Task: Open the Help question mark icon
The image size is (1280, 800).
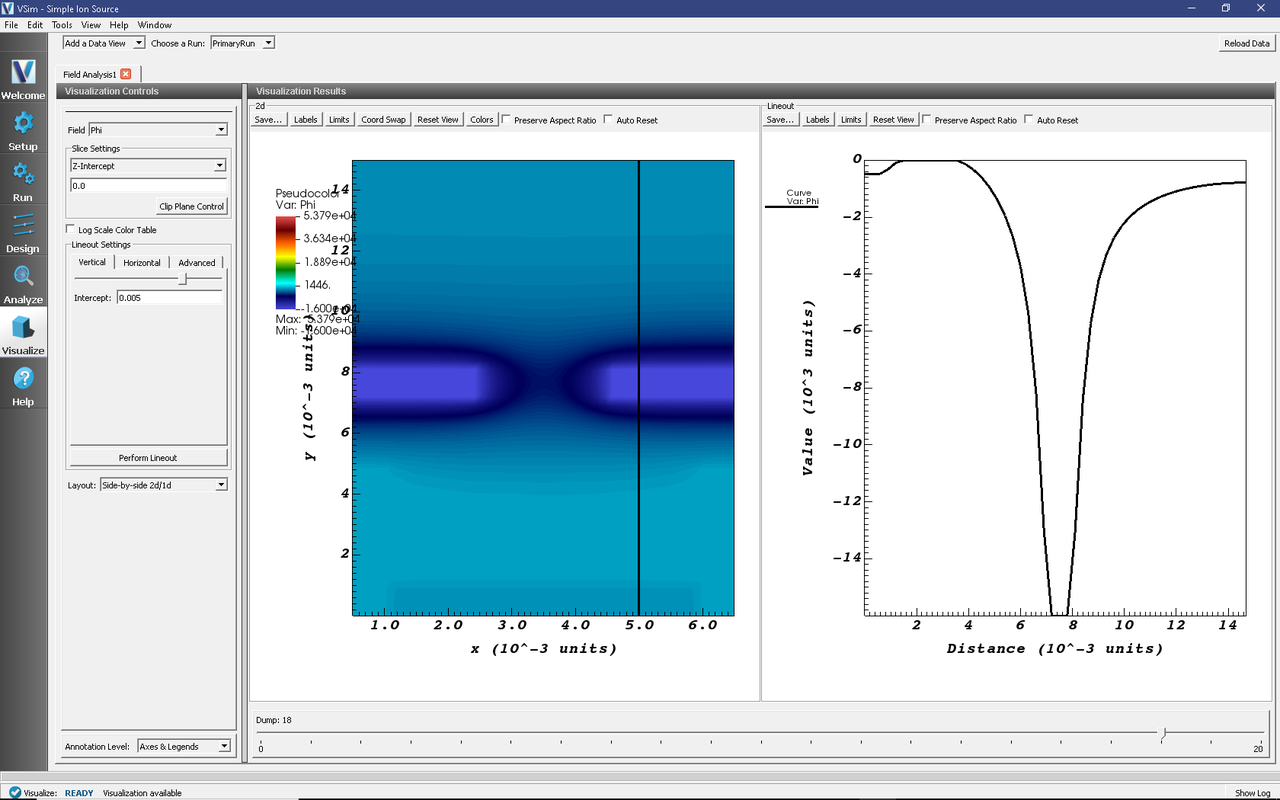Action: 23,379
